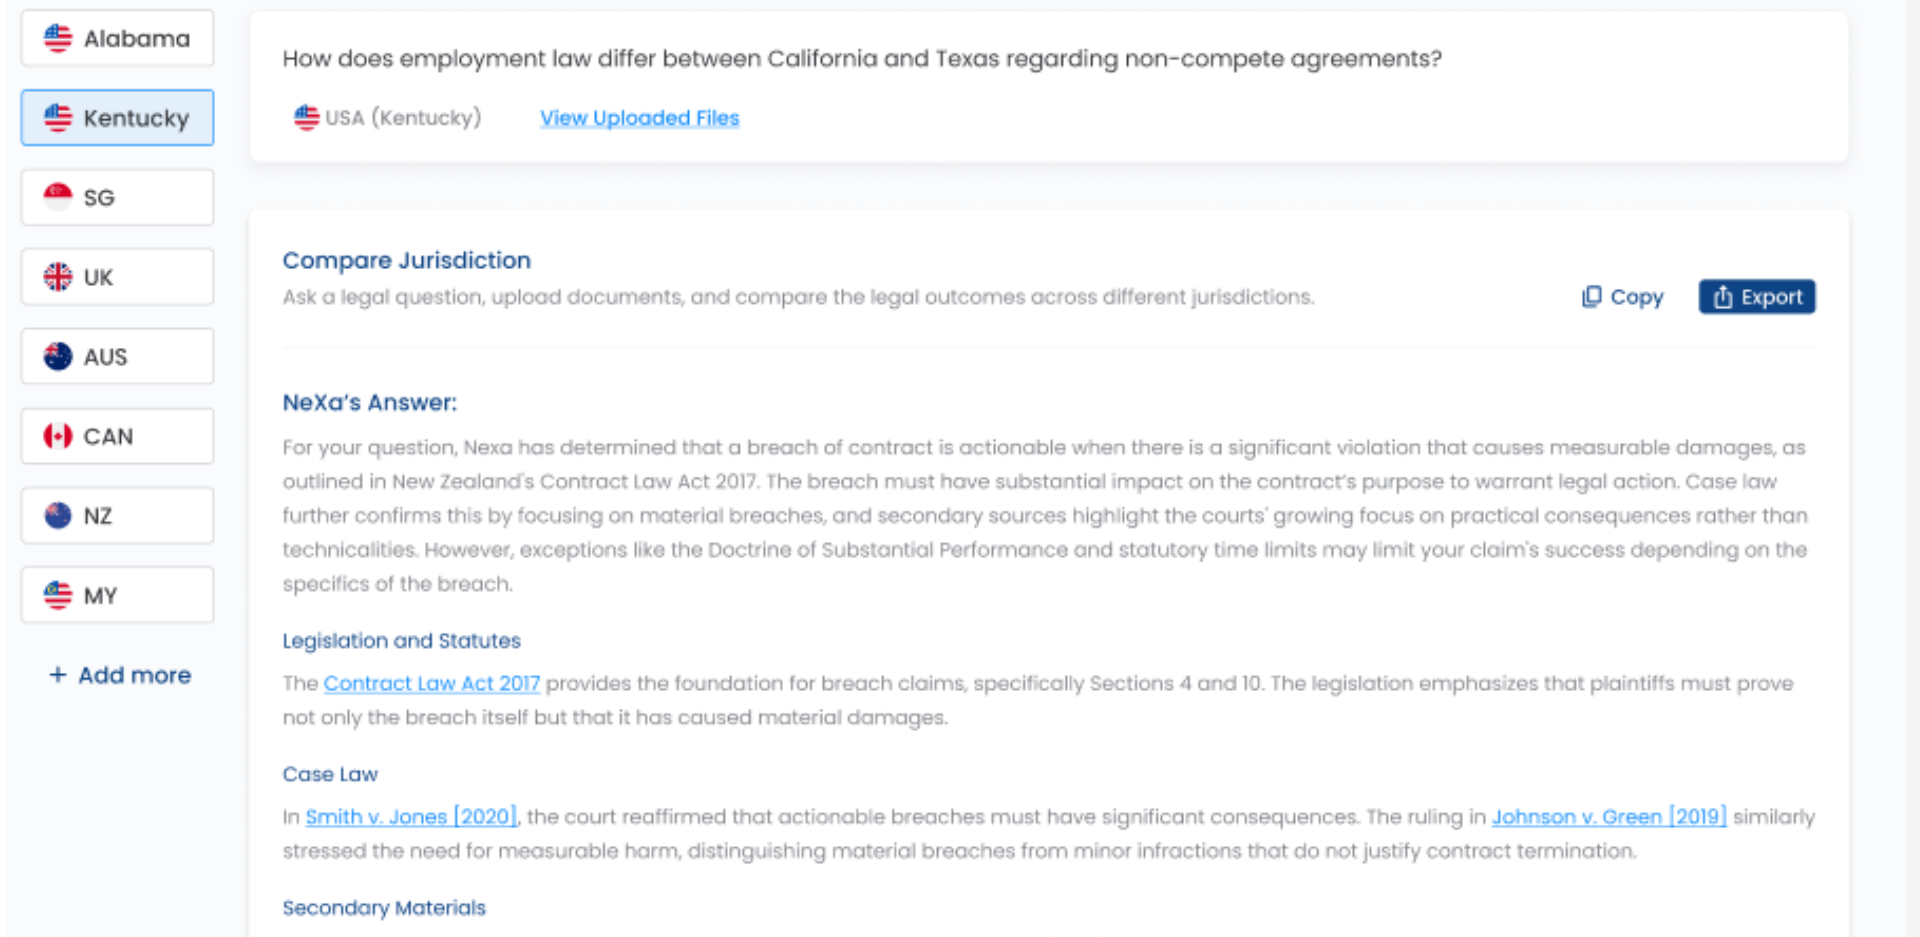Click the Australia flag icon
This screenshot has height=937, width=1920.
click(58, 356)
